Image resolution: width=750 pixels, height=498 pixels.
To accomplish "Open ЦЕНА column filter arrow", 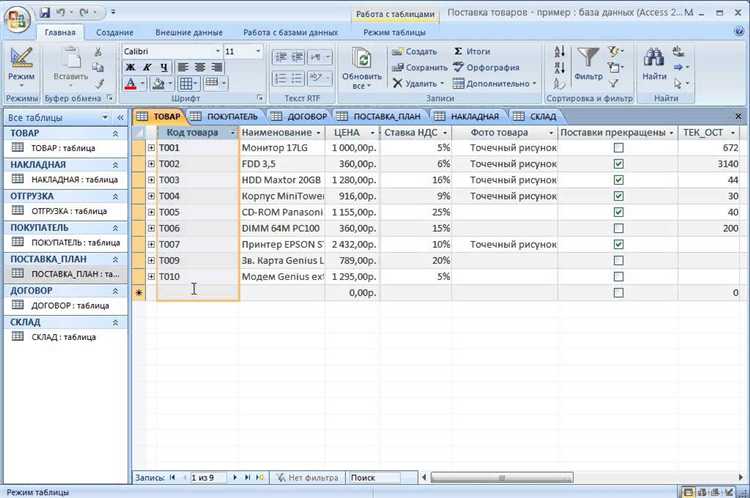I will 372,133.
